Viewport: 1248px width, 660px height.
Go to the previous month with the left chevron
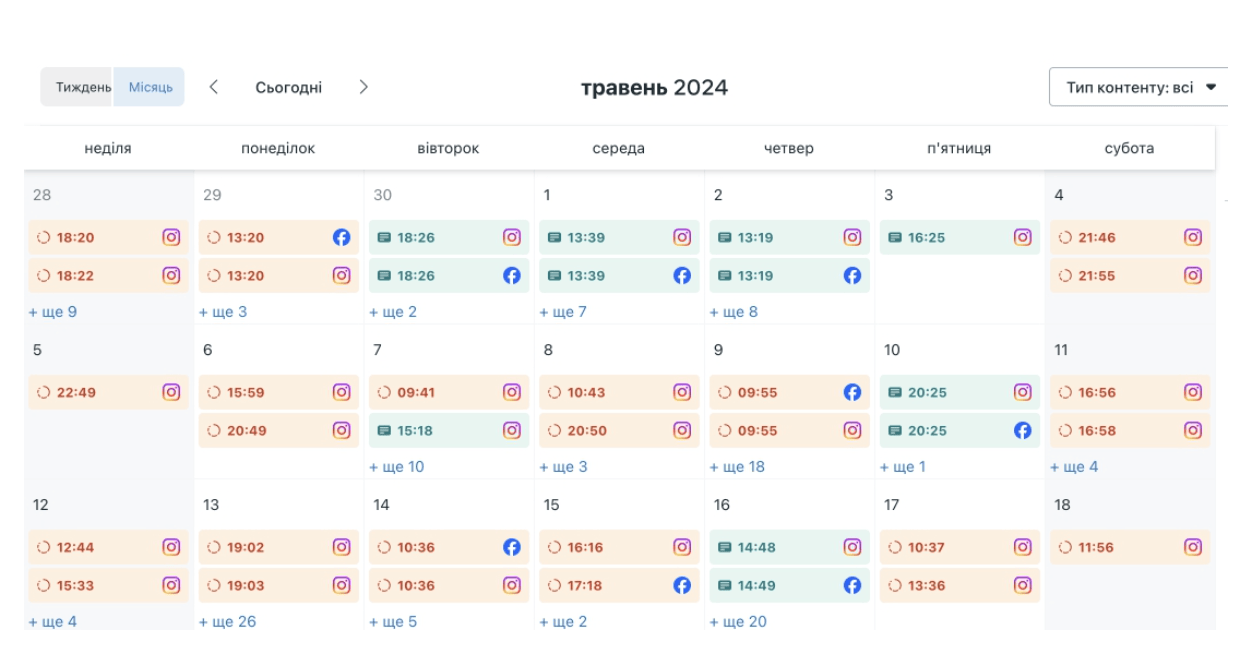coord(214,87)
